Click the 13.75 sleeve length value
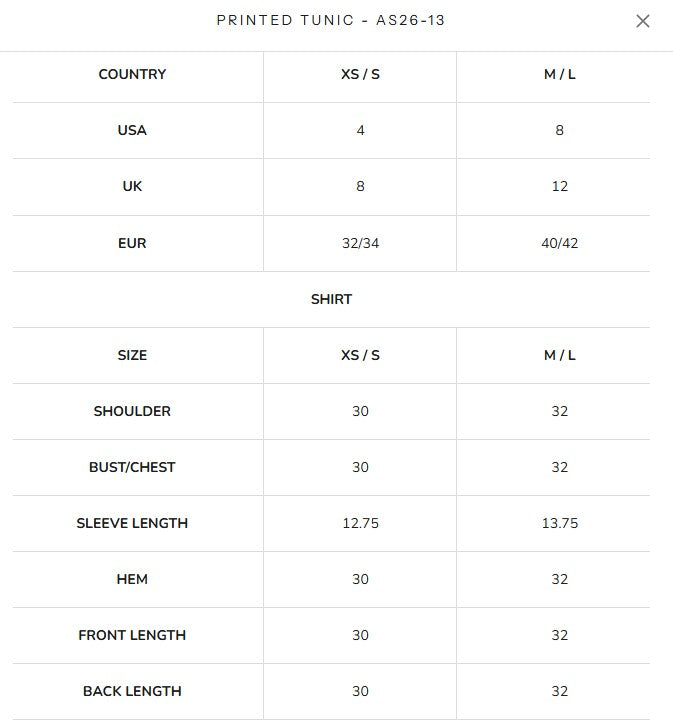 (x=560, y=523)
